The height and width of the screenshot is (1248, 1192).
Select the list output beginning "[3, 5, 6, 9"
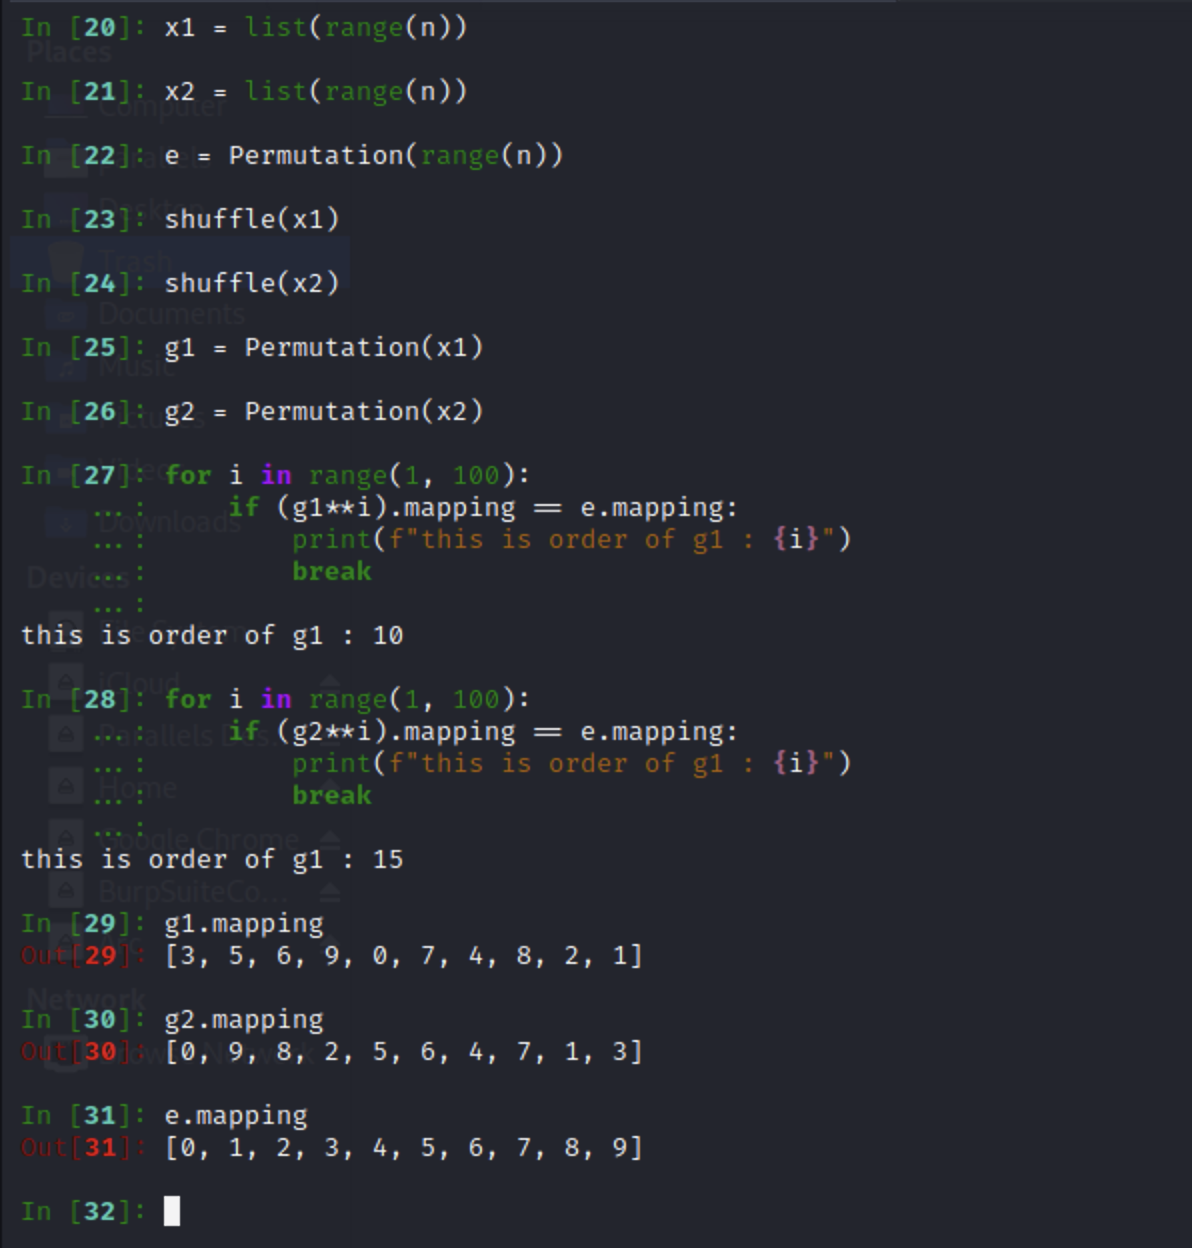point(404,955)
